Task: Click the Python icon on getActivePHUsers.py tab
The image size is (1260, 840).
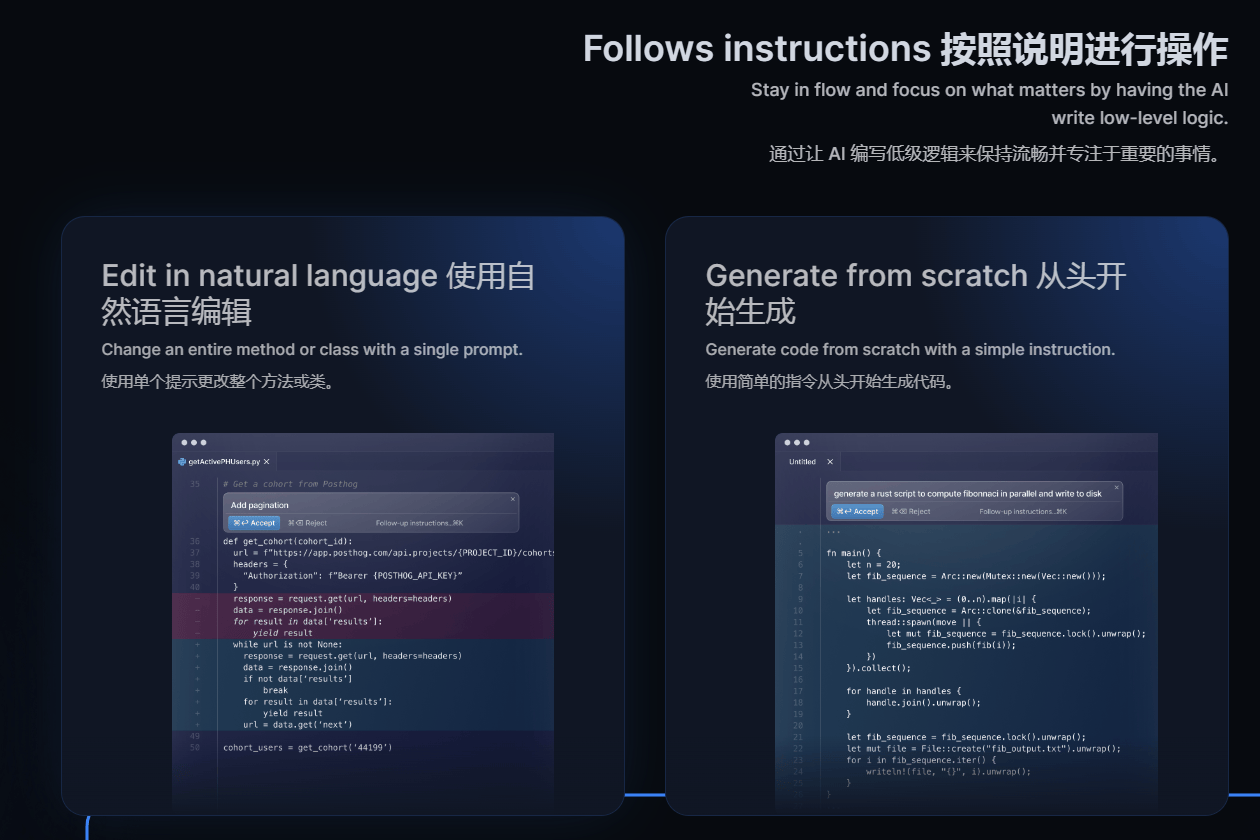Action: tap(181, 462)
